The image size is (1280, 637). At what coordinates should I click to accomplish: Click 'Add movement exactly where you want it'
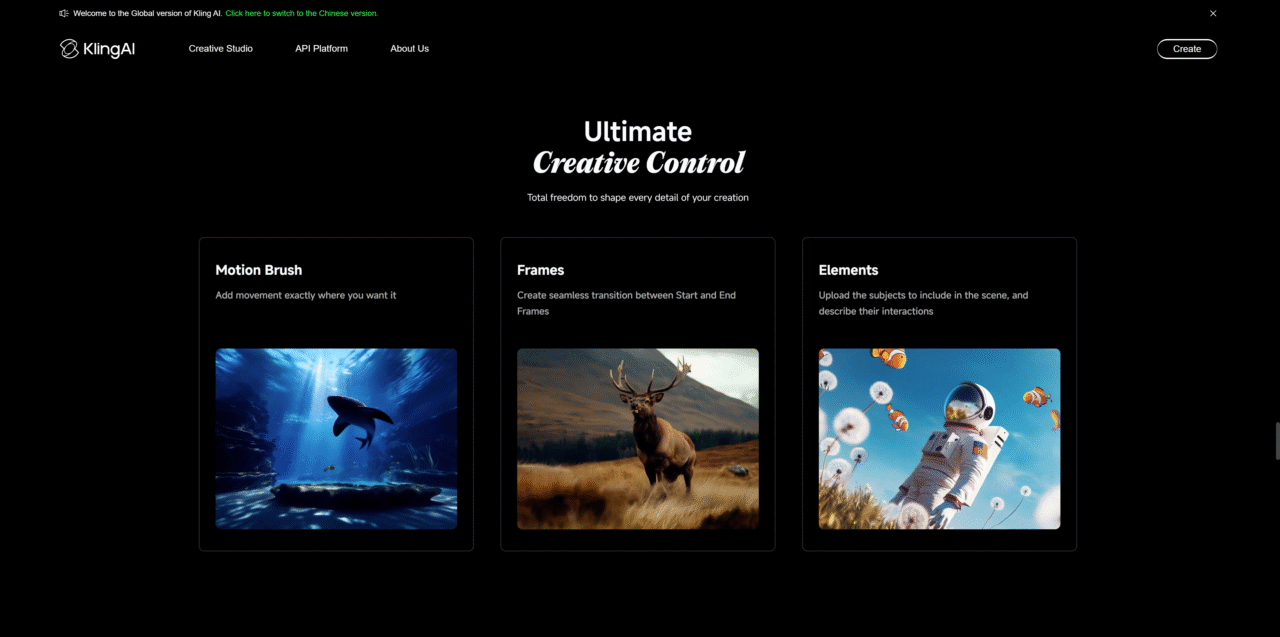point(306,295)
